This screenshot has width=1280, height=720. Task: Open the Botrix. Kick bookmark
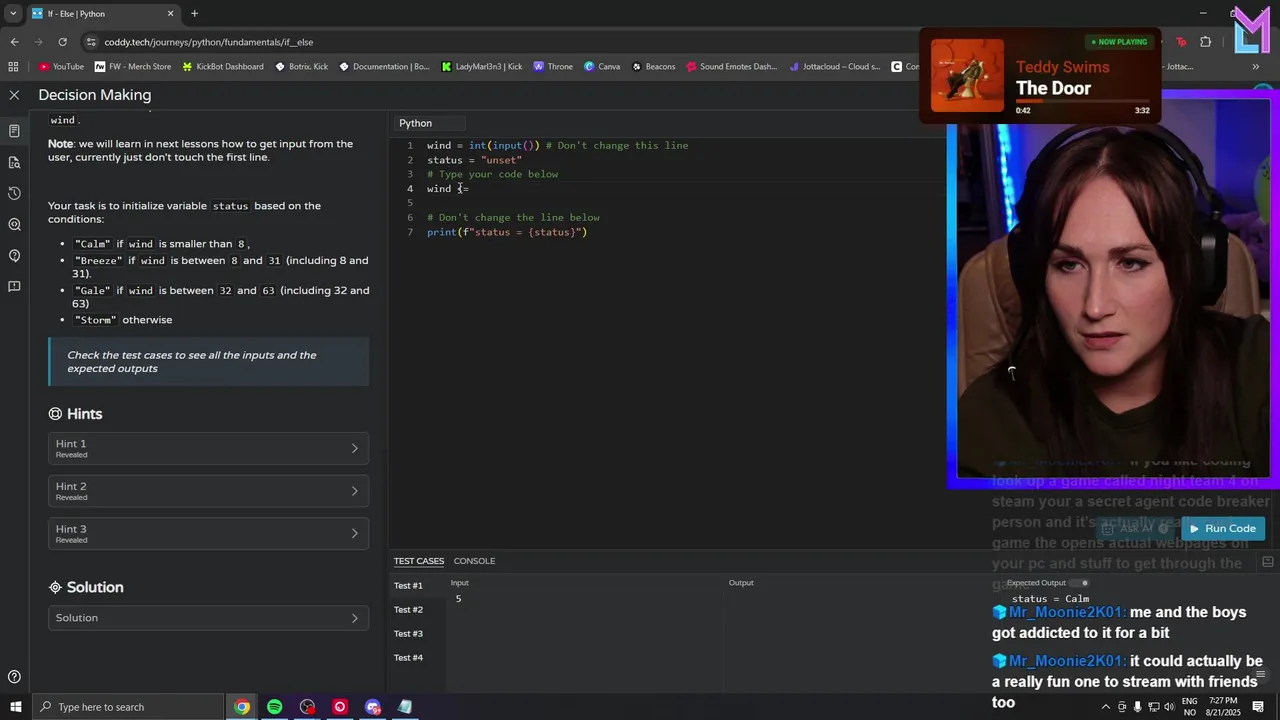pyautogui.click(x=301, y=67)
